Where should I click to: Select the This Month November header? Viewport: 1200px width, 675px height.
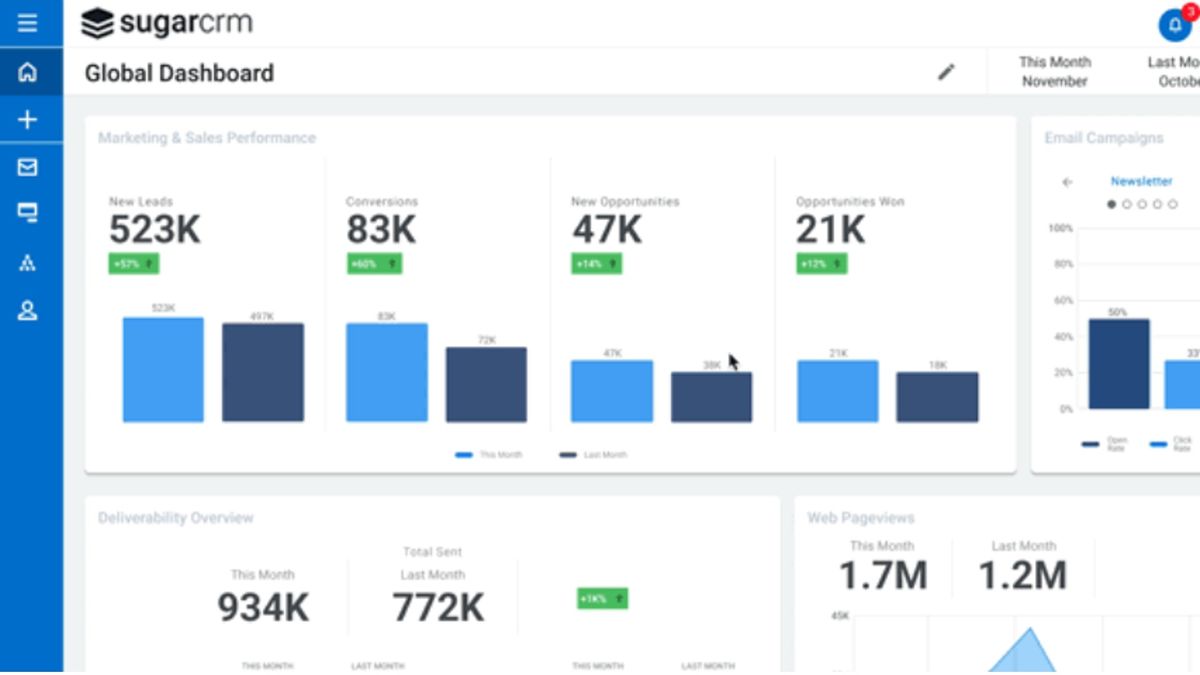point(1053,71)
